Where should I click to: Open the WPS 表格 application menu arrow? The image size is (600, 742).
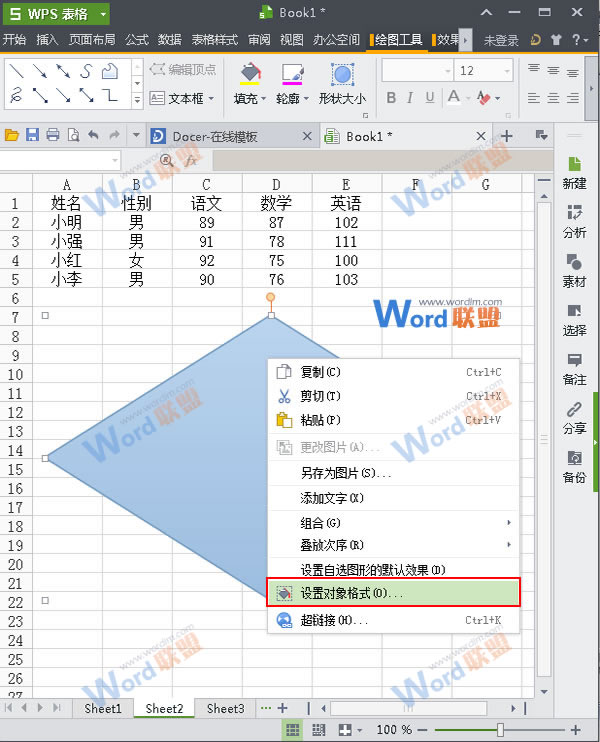click(103, 14)
